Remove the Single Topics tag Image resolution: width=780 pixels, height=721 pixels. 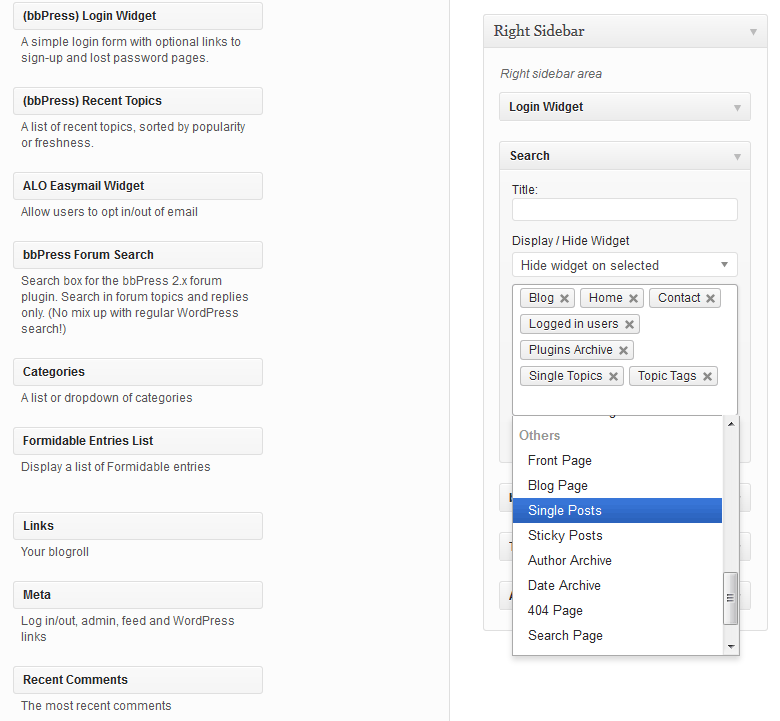[613, 376]
